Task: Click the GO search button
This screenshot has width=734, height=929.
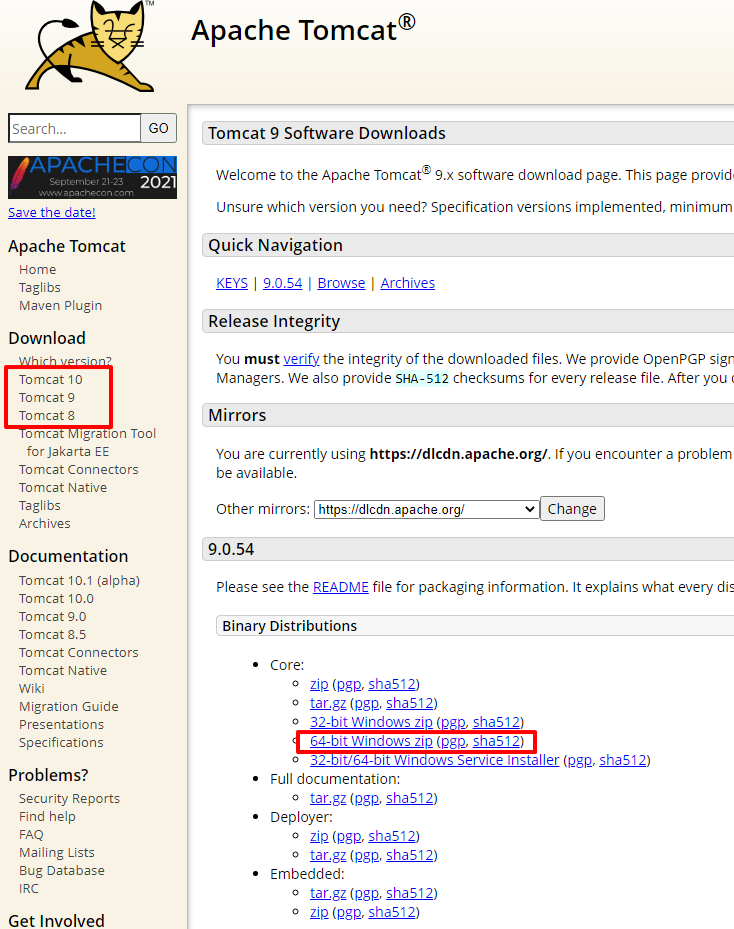Action: [x=158, y=129]
